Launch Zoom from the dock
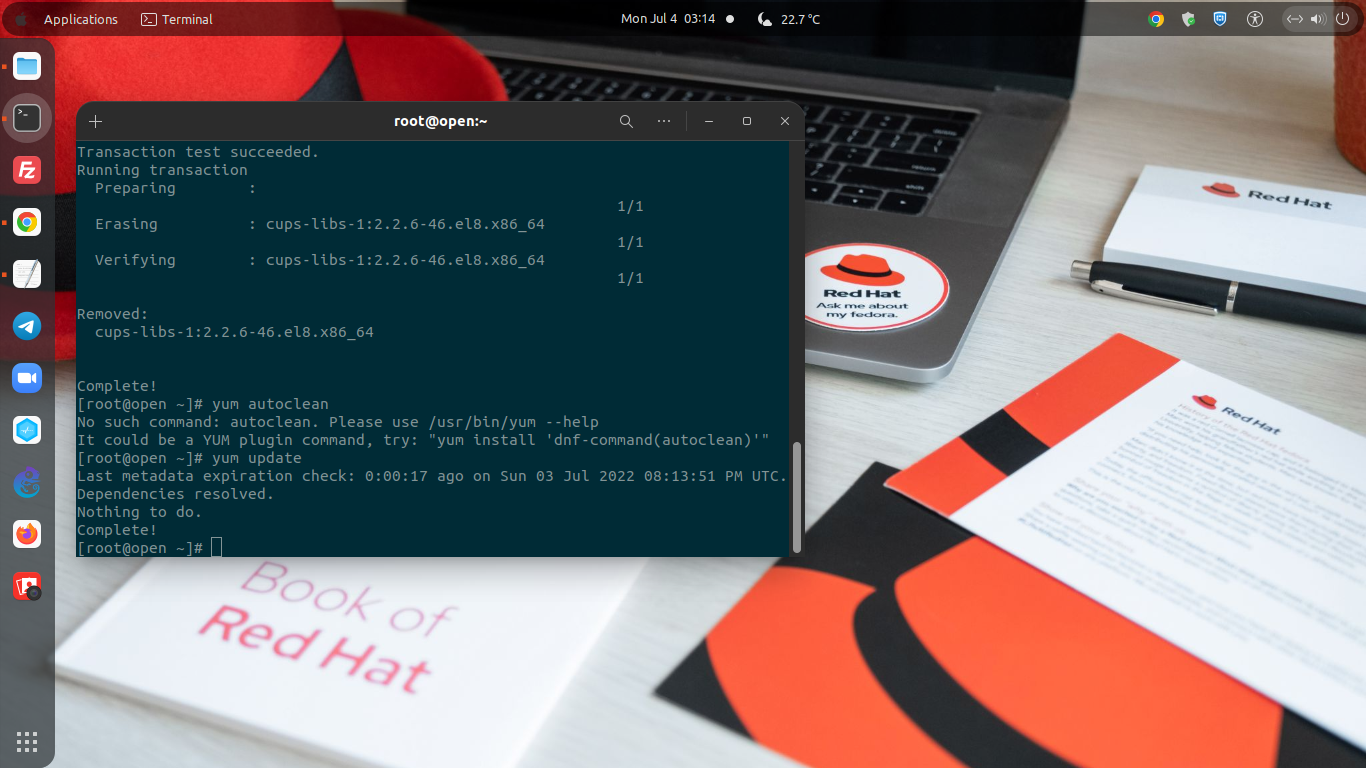The image size is (1366, 768). (27, 378)
